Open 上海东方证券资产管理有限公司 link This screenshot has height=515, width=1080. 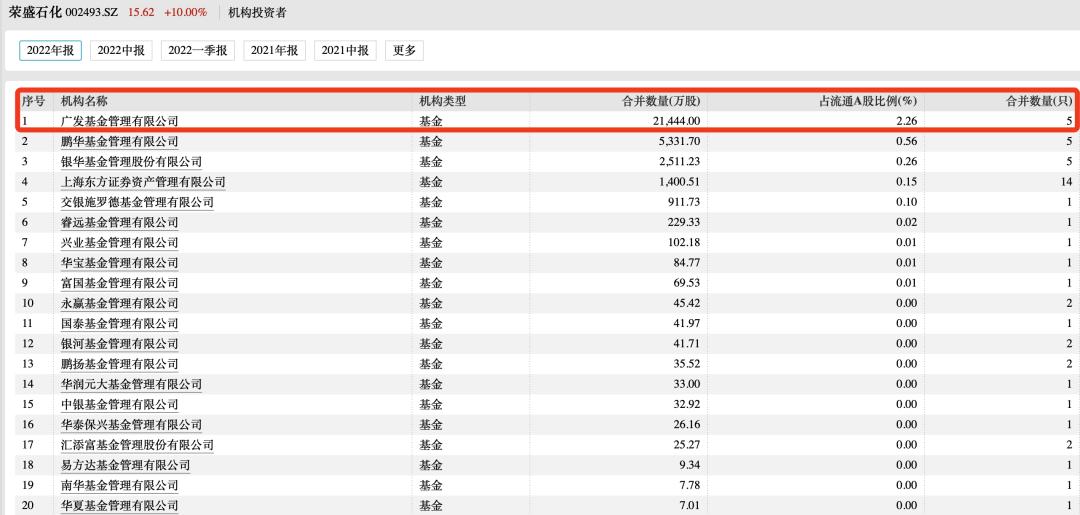click(x=143, y=182)
